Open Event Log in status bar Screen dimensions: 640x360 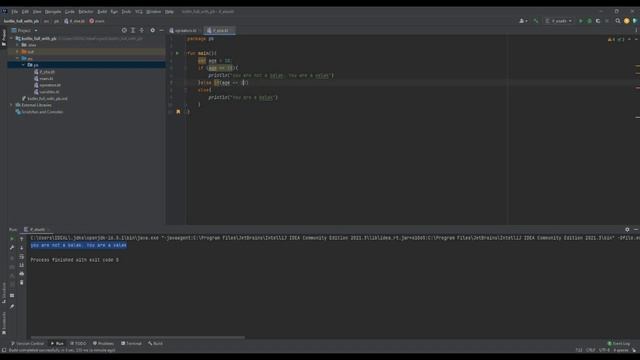point(619,344)
